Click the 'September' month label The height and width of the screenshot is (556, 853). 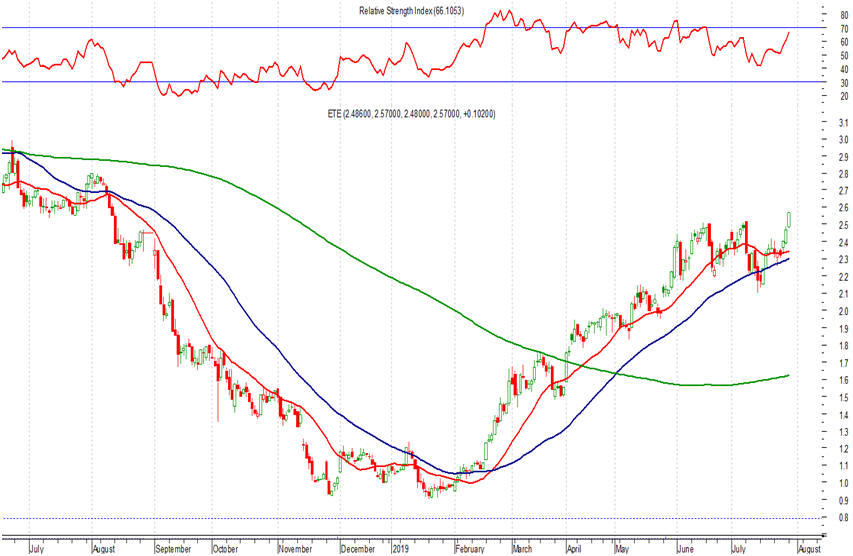click(173, 548)
